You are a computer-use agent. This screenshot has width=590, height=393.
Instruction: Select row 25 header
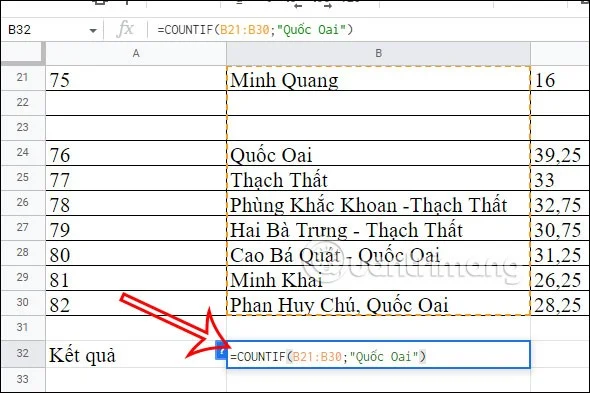(23, 177)
